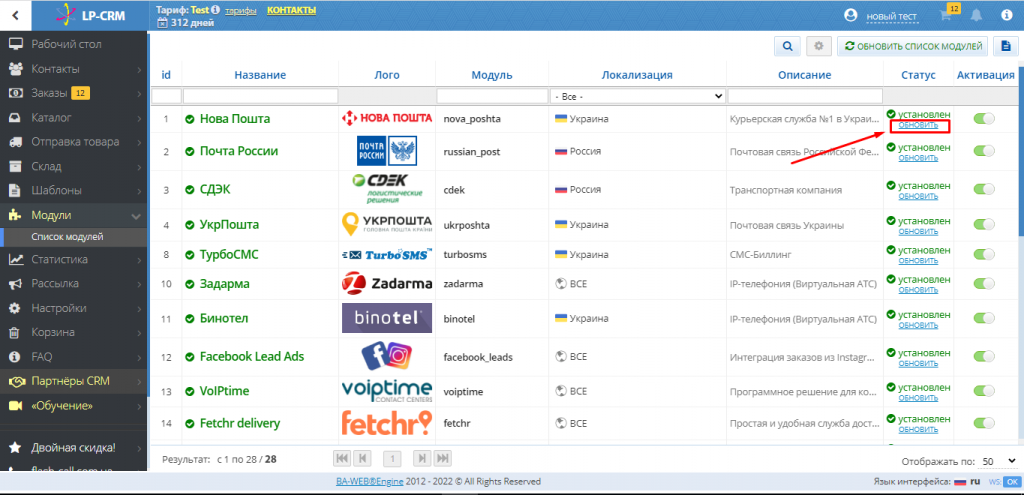Open the gear settings button above table

[x=819, y=46]
